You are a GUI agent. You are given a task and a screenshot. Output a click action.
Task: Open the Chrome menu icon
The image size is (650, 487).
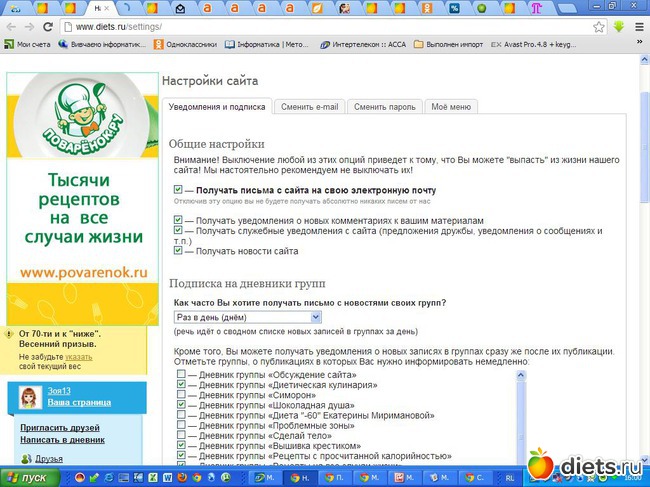[638, 27]
